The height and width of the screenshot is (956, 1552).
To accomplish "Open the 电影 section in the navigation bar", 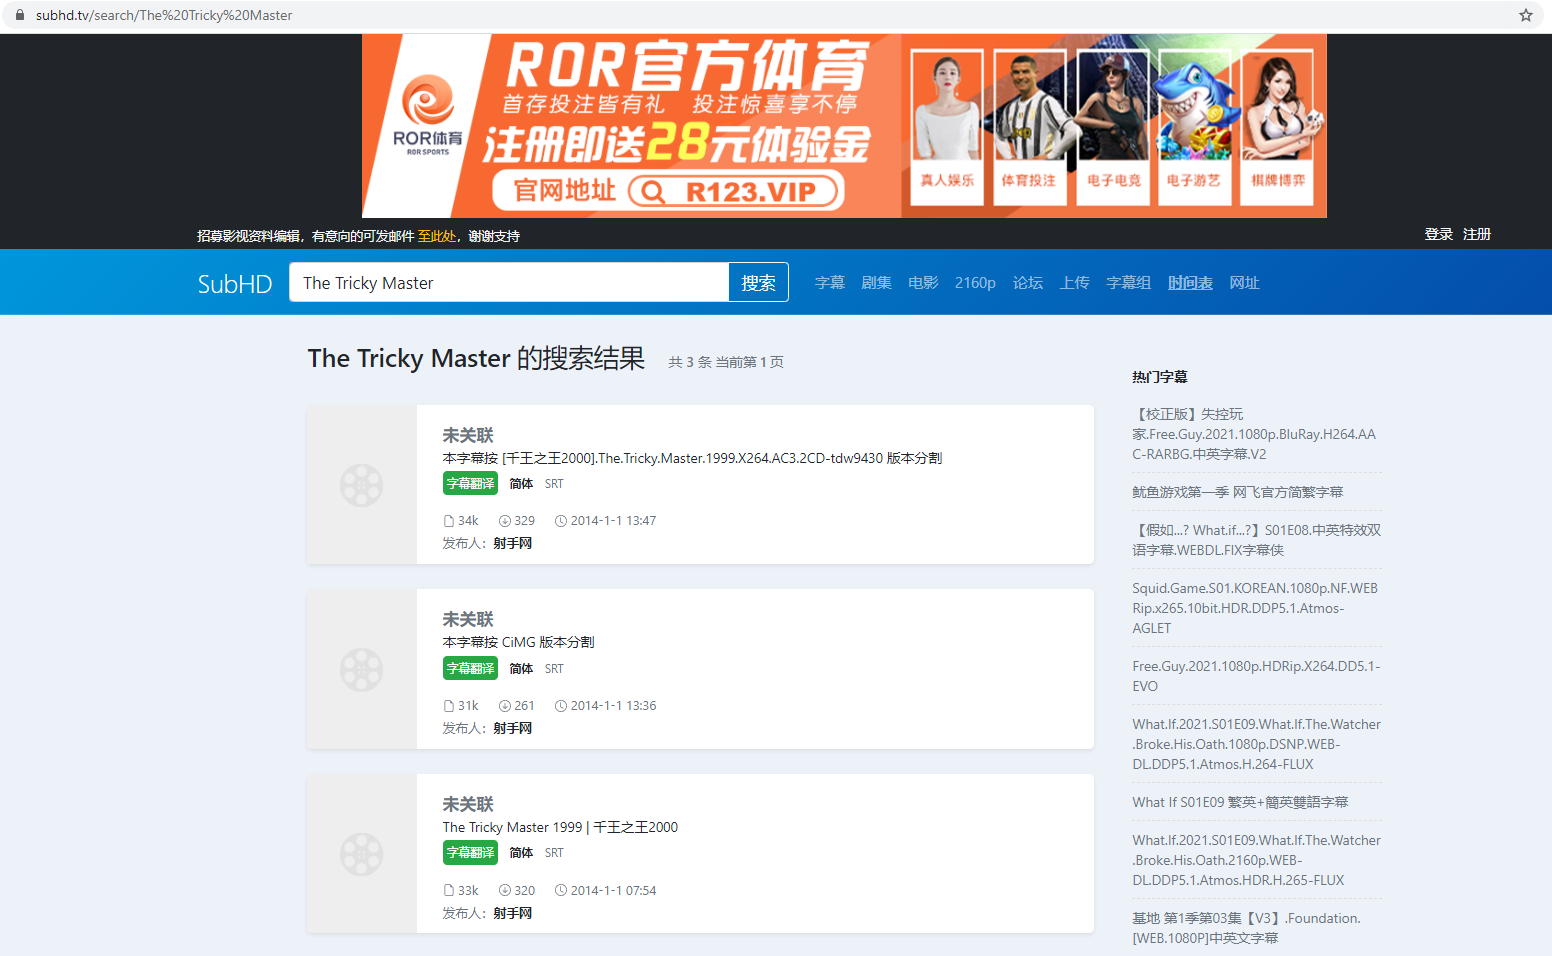I will point(922,283).
